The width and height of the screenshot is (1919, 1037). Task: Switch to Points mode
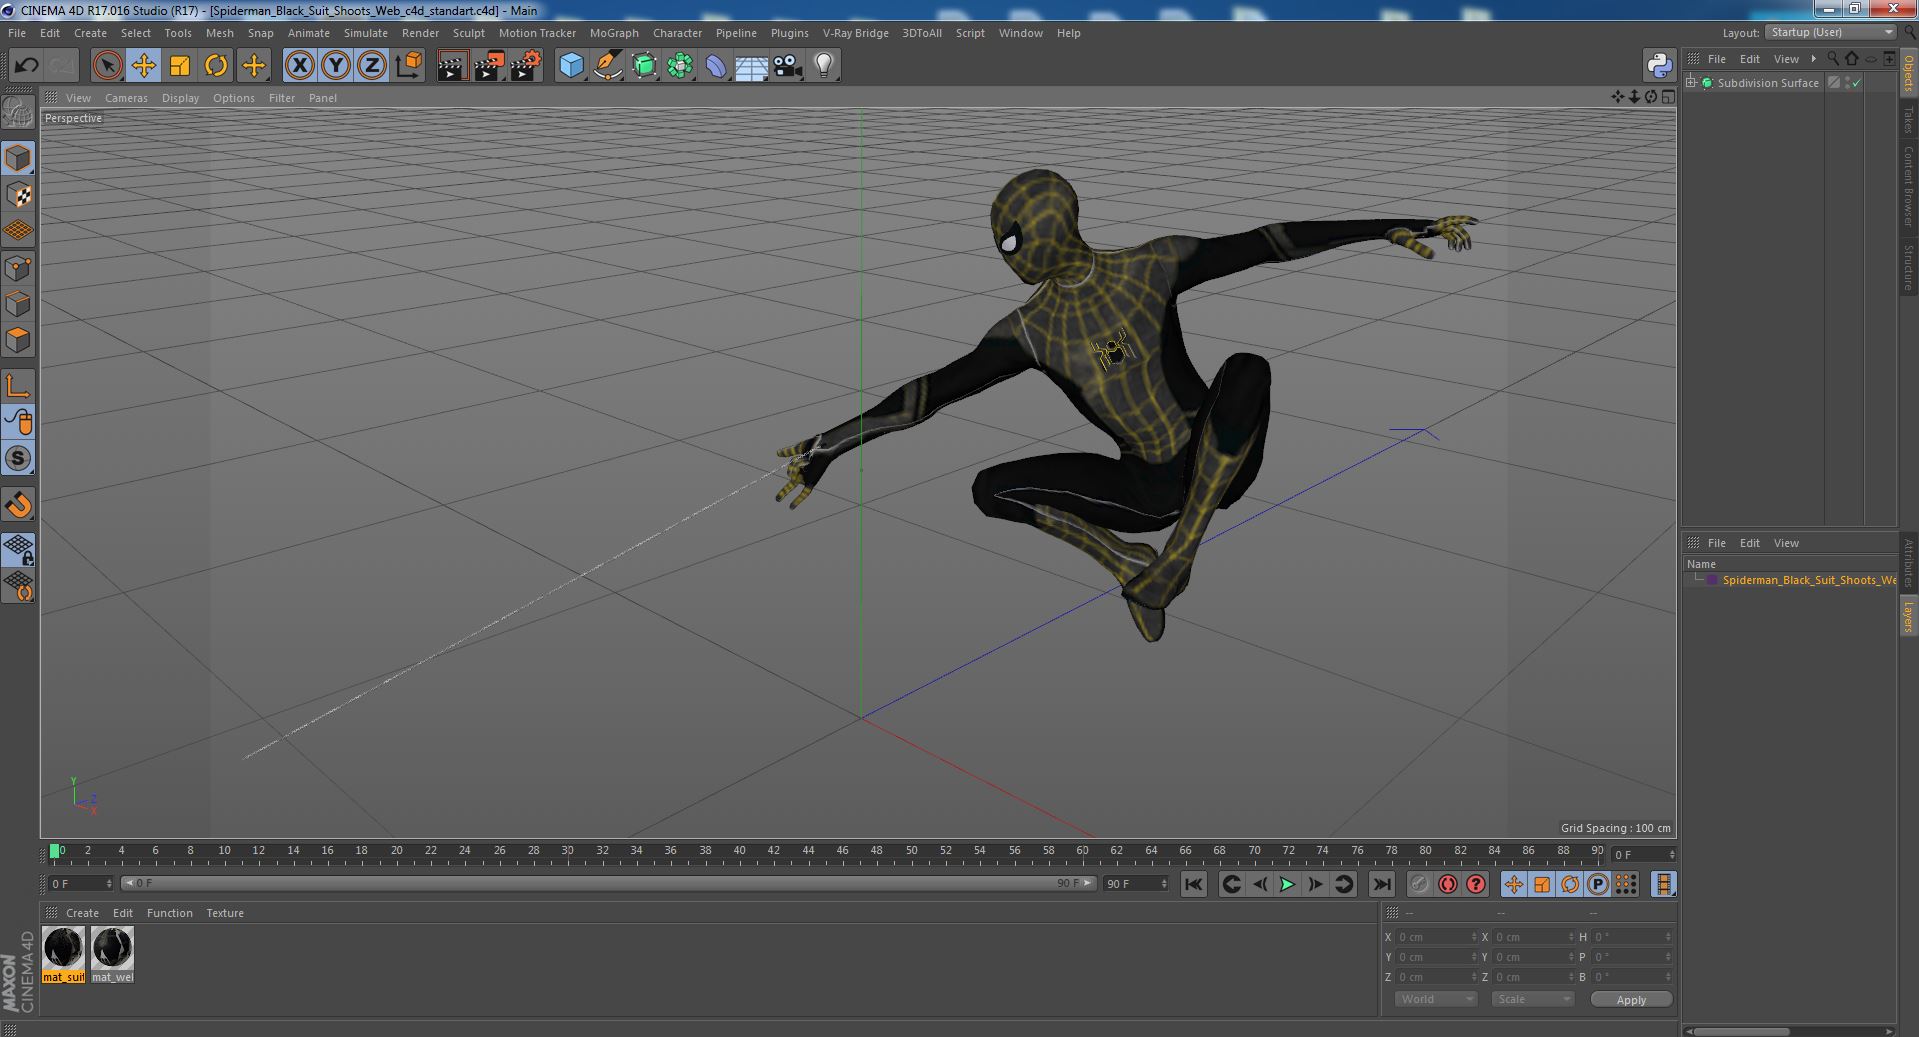(x=18, y=268)
